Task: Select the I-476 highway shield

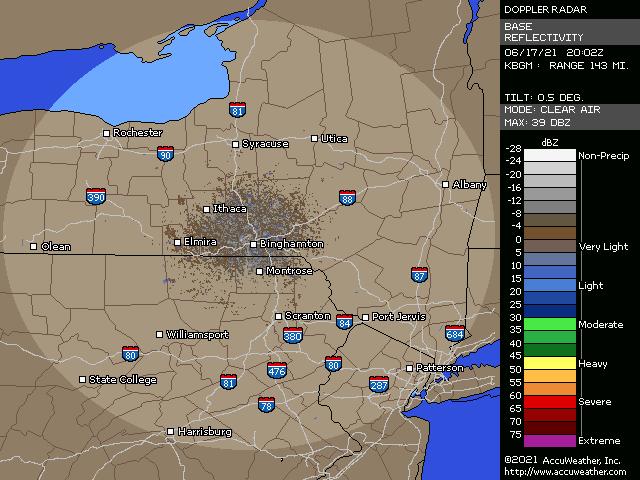Action: (x=277, y=370)
